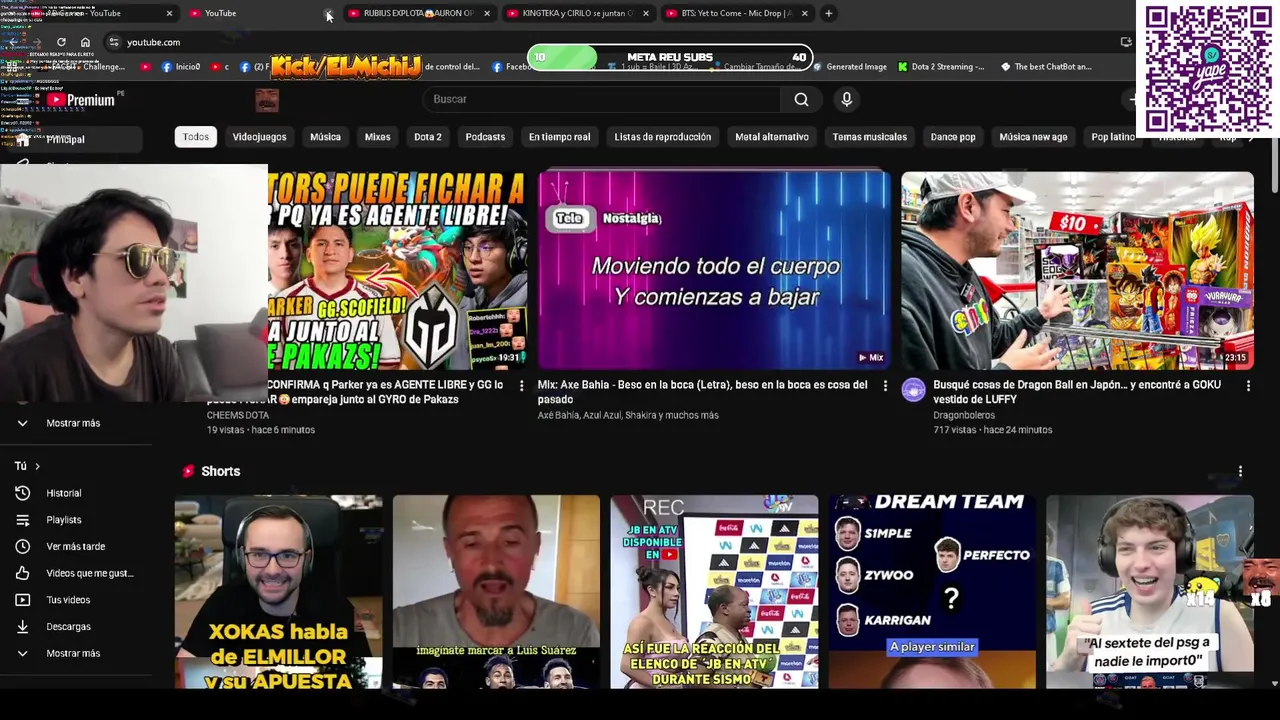The width and height of the screenshot is (1280, 720).
Task: Close the BTS Yet to Come tab
Action: [x=804, y=13]
